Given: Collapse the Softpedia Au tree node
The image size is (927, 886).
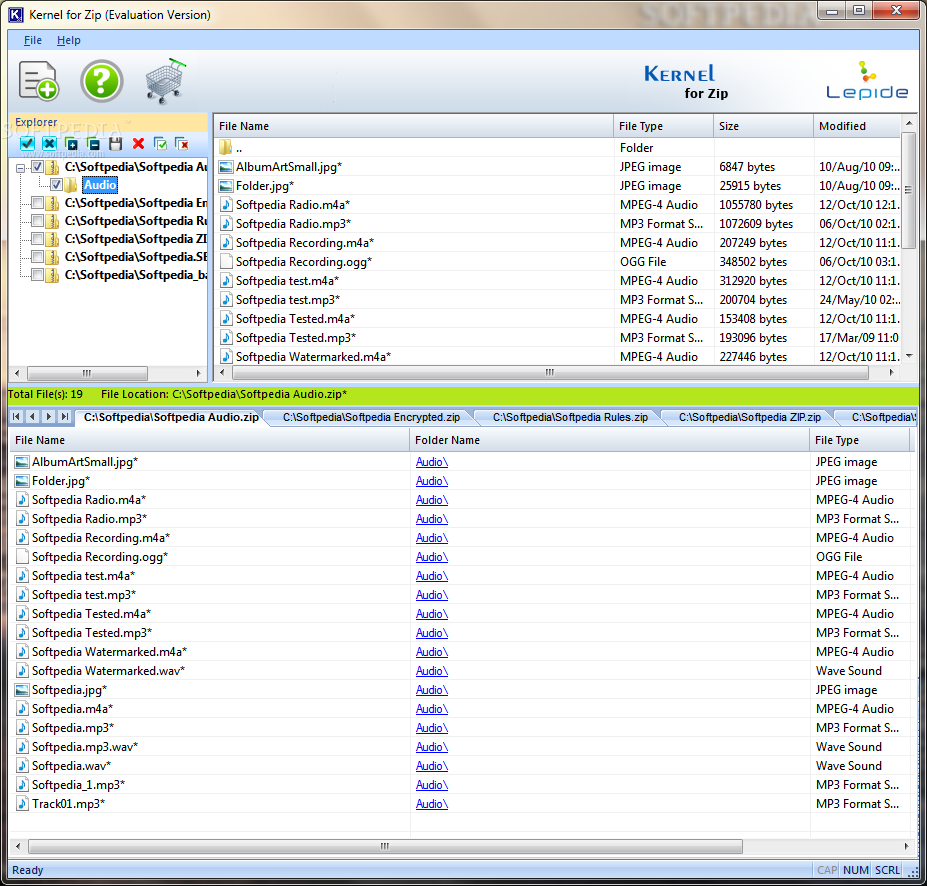Looking at the screenshot, I should coord(21,168).
